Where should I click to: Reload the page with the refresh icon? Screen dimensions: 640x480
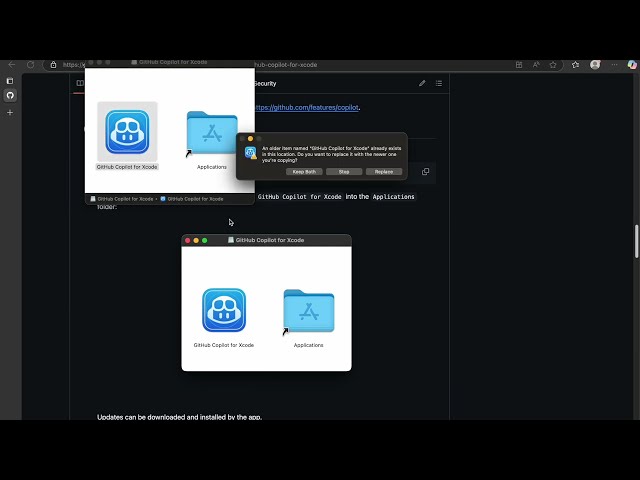[x=30, y=64]
